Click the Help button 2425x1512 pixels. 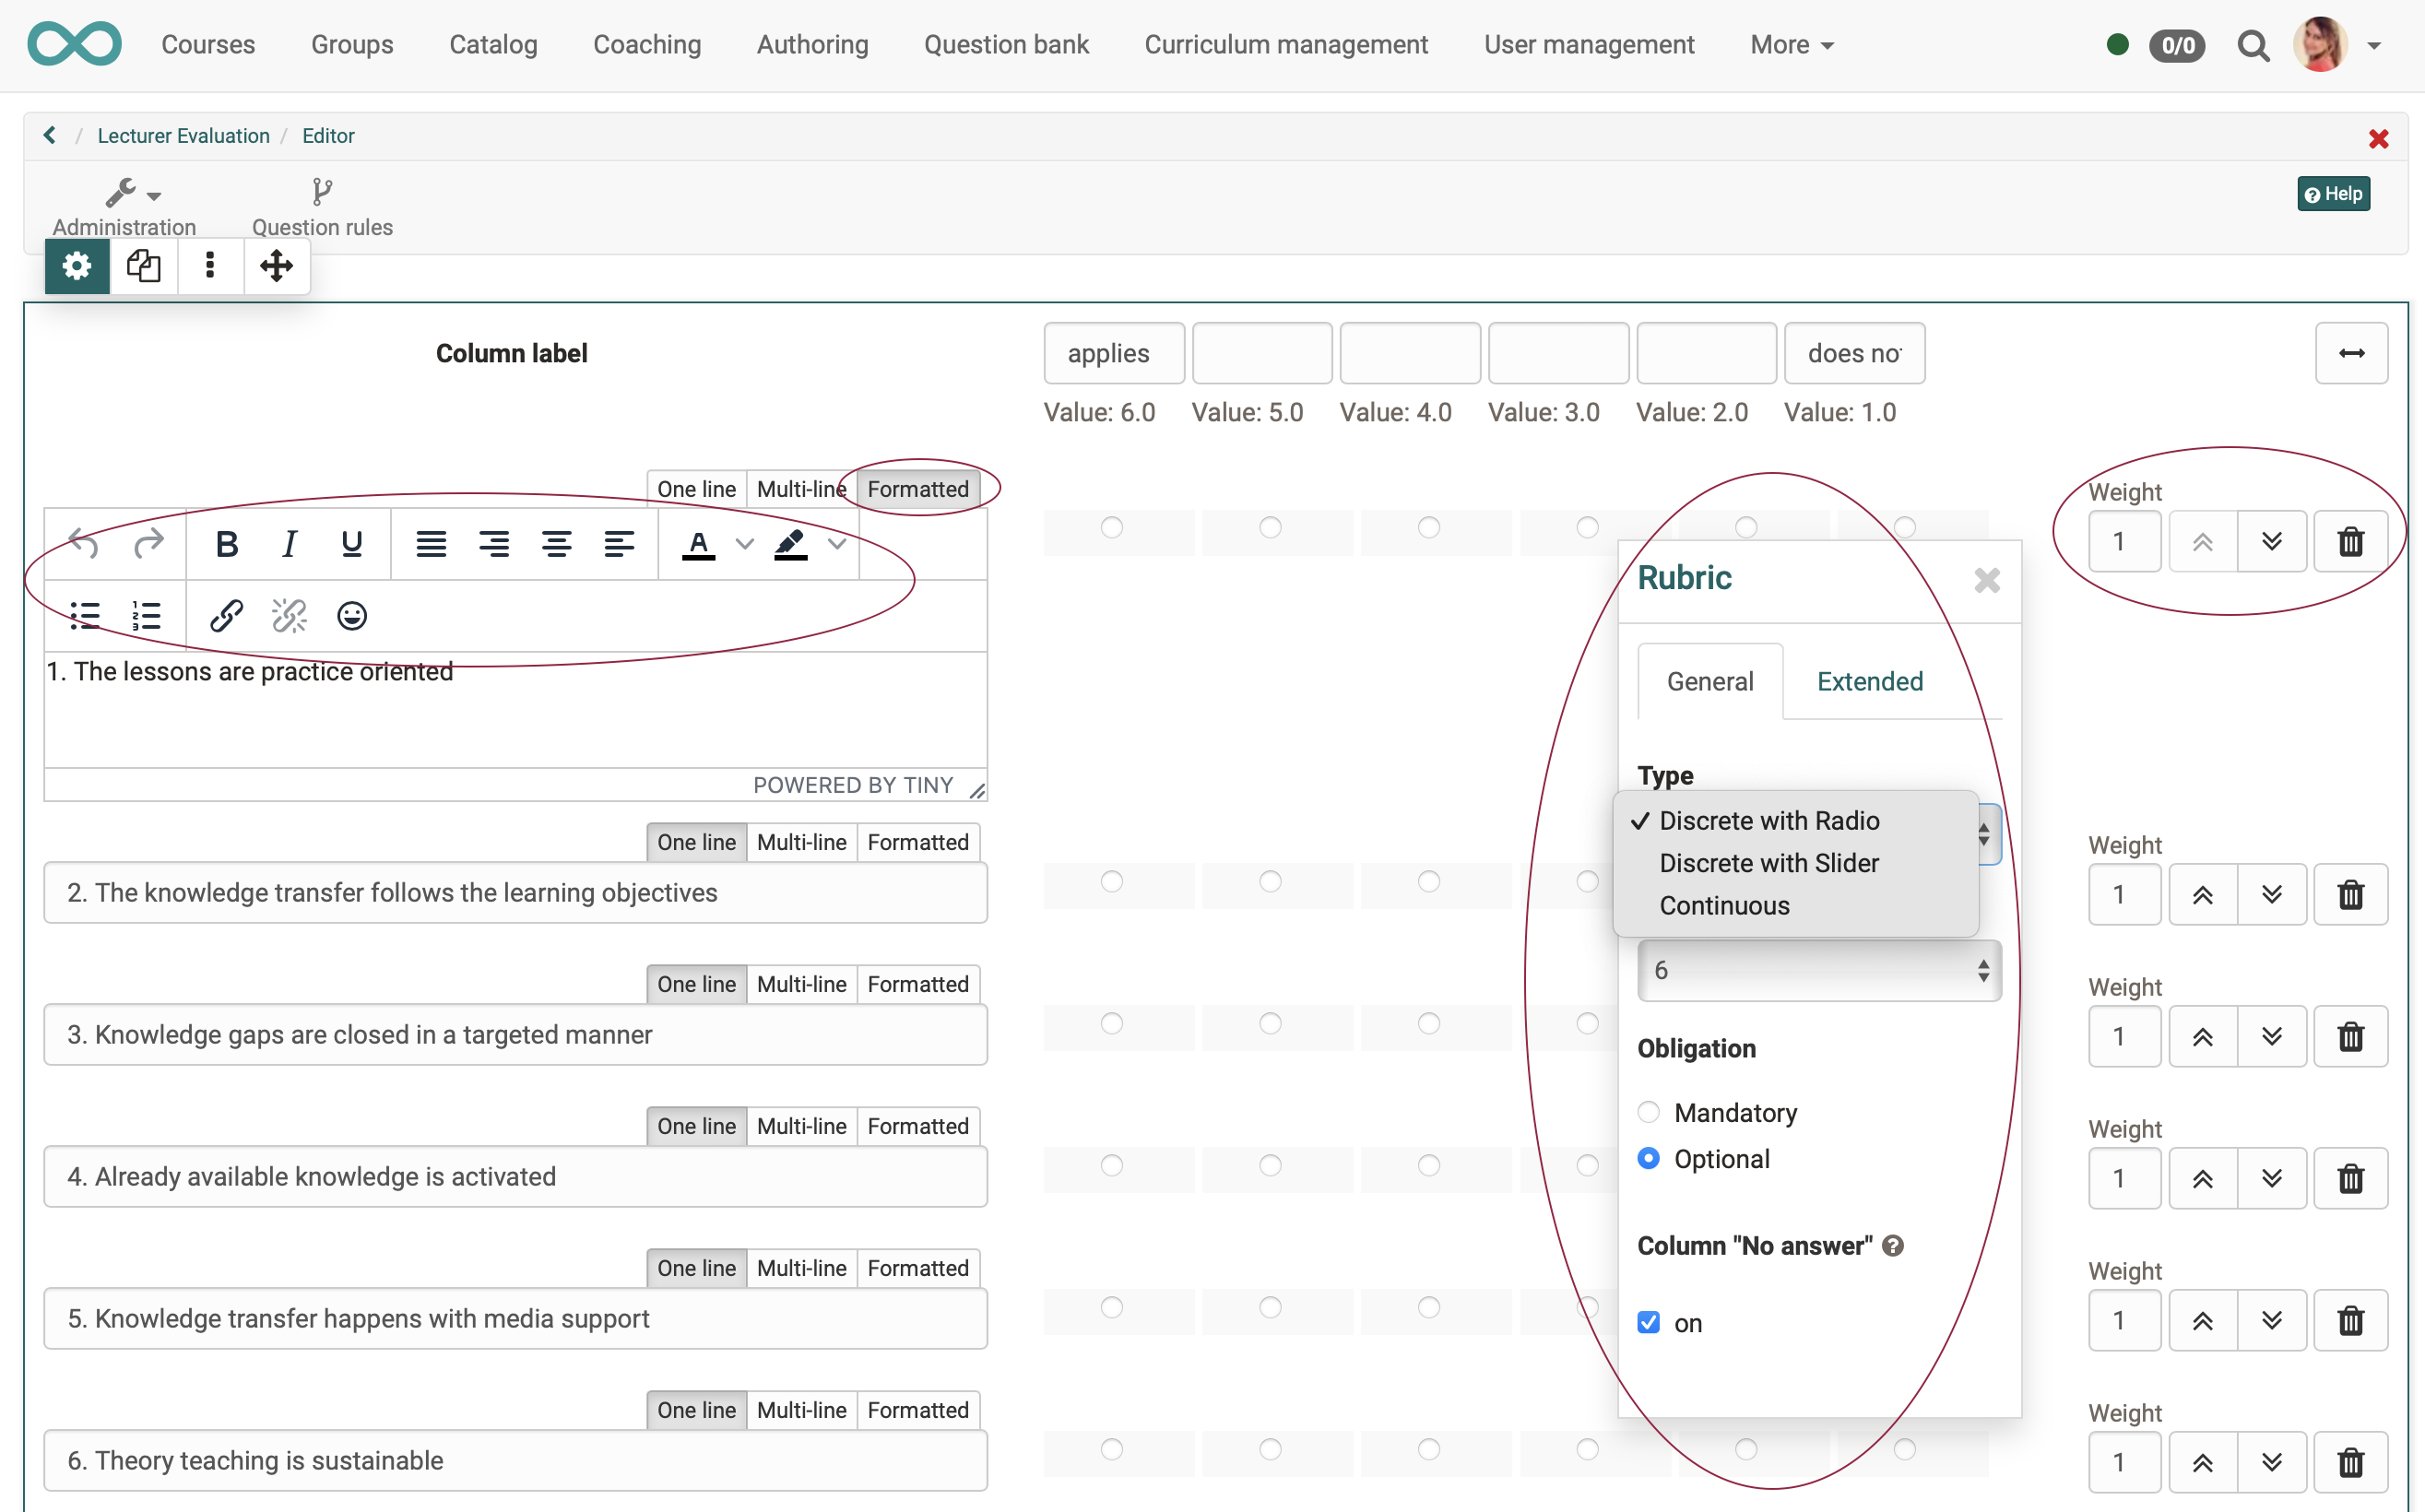click(x=2333, y=194)
